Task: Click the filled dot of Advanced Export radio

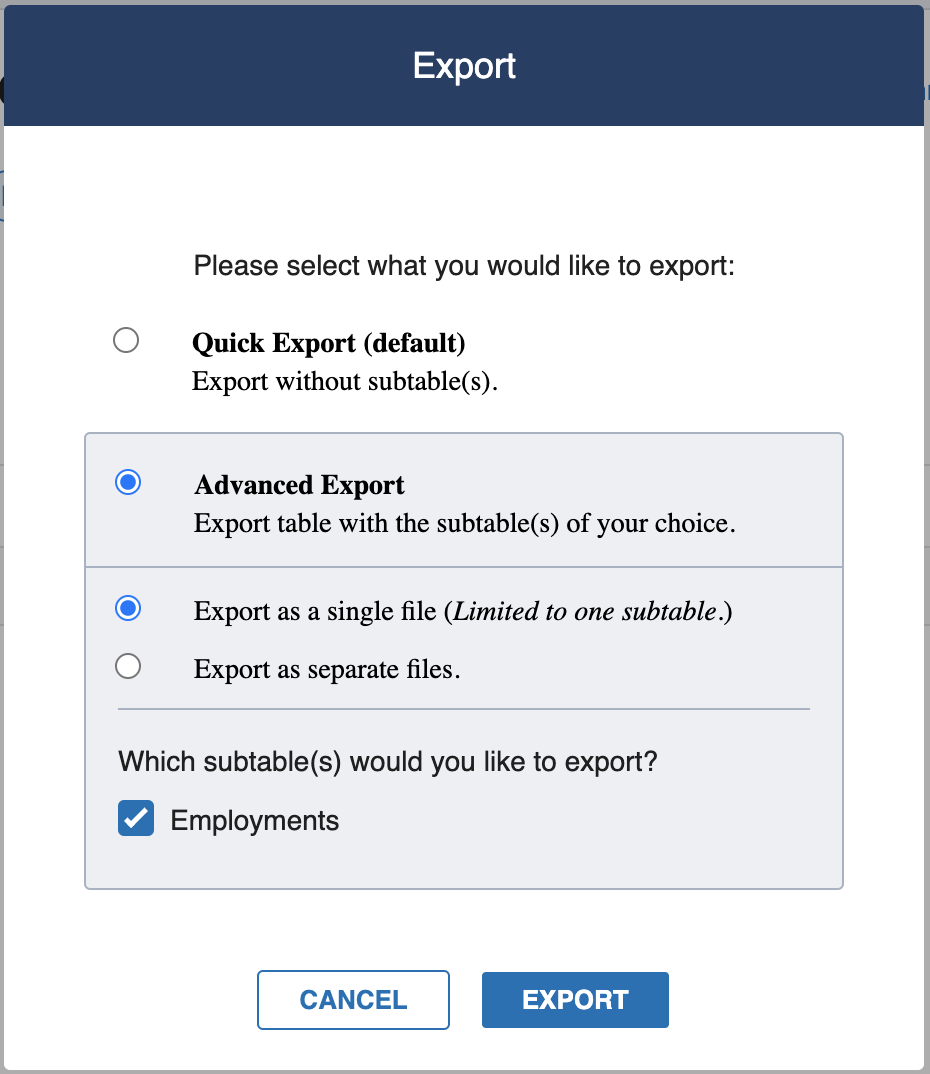Action: (128, 482)
